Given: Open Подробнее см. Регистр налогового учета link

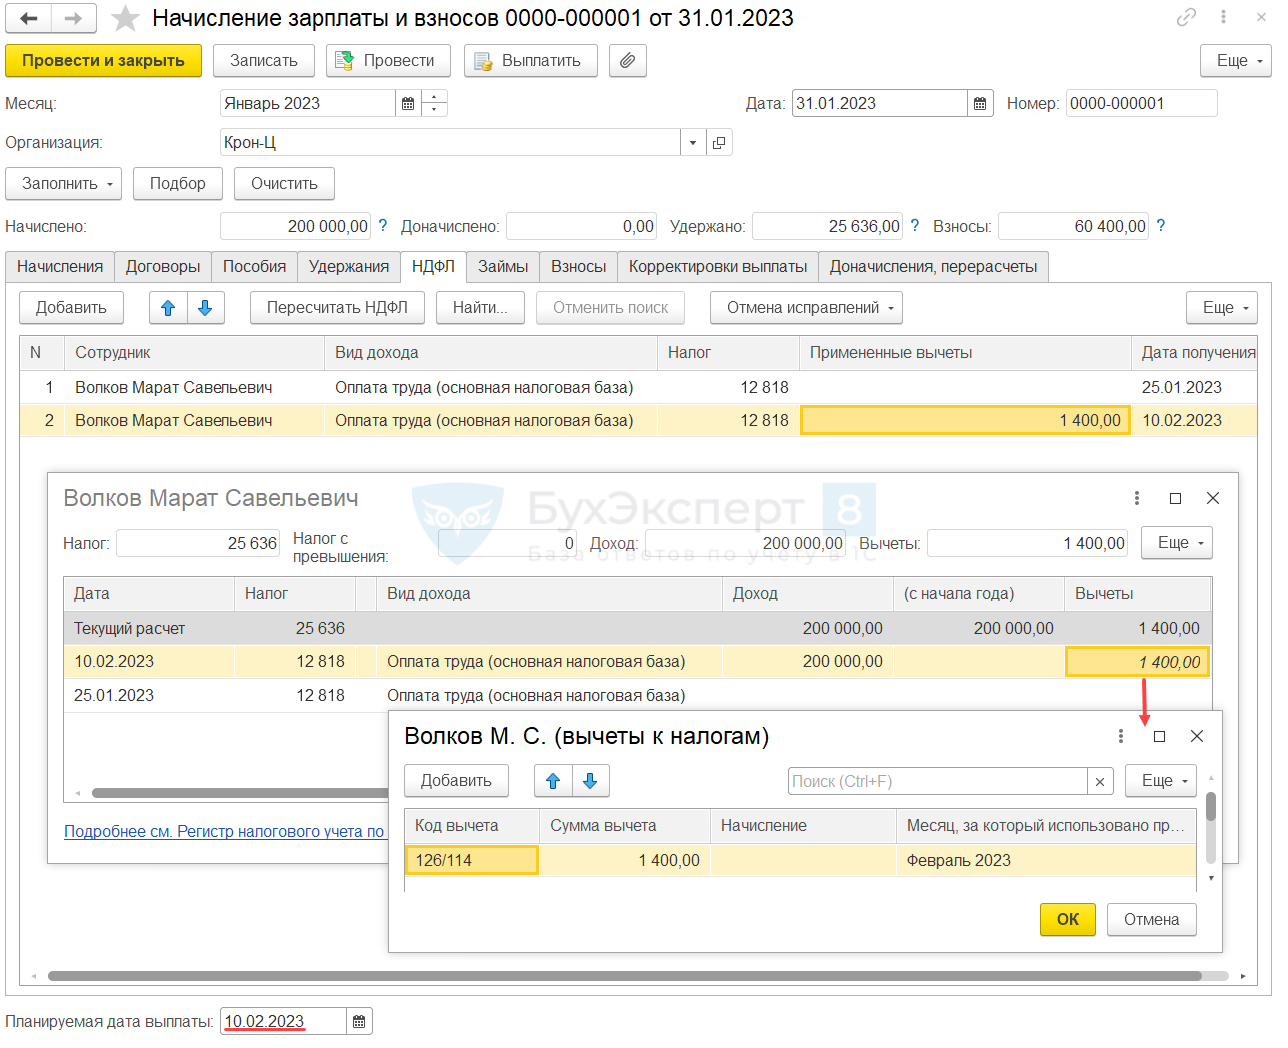Looking at the screenshot, I should click(224, 831).
